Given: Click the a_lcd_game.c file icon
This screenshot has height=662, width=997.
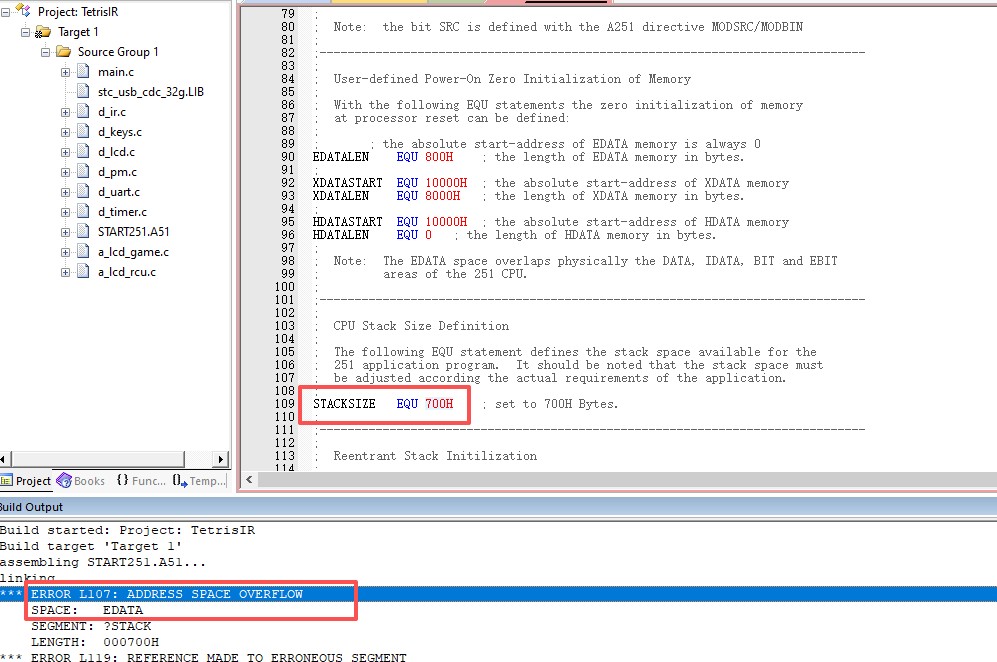Looking at the screenshot, I should 83,252.
